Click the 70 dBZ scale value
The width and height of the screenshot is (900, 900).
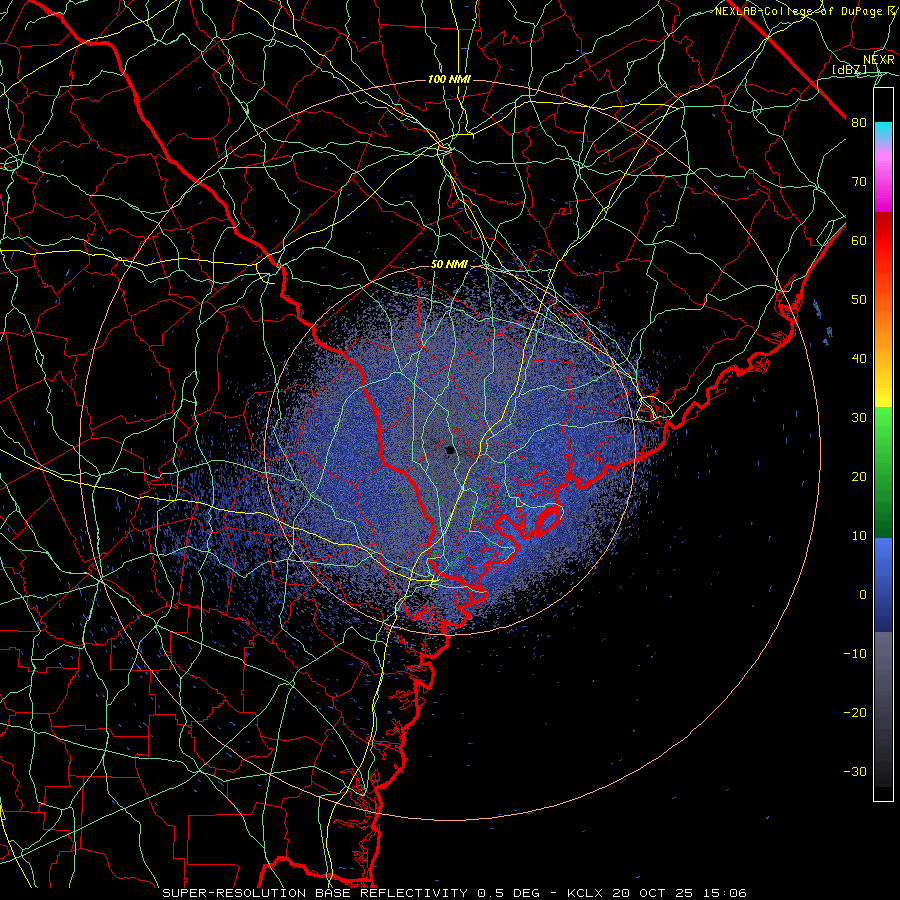[x=859, y=182]
